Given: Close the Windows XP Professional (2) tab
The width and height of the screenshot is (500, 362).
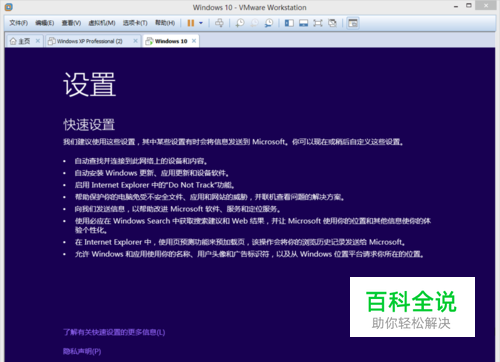Looking at the screenshot, I should point(135,41).
